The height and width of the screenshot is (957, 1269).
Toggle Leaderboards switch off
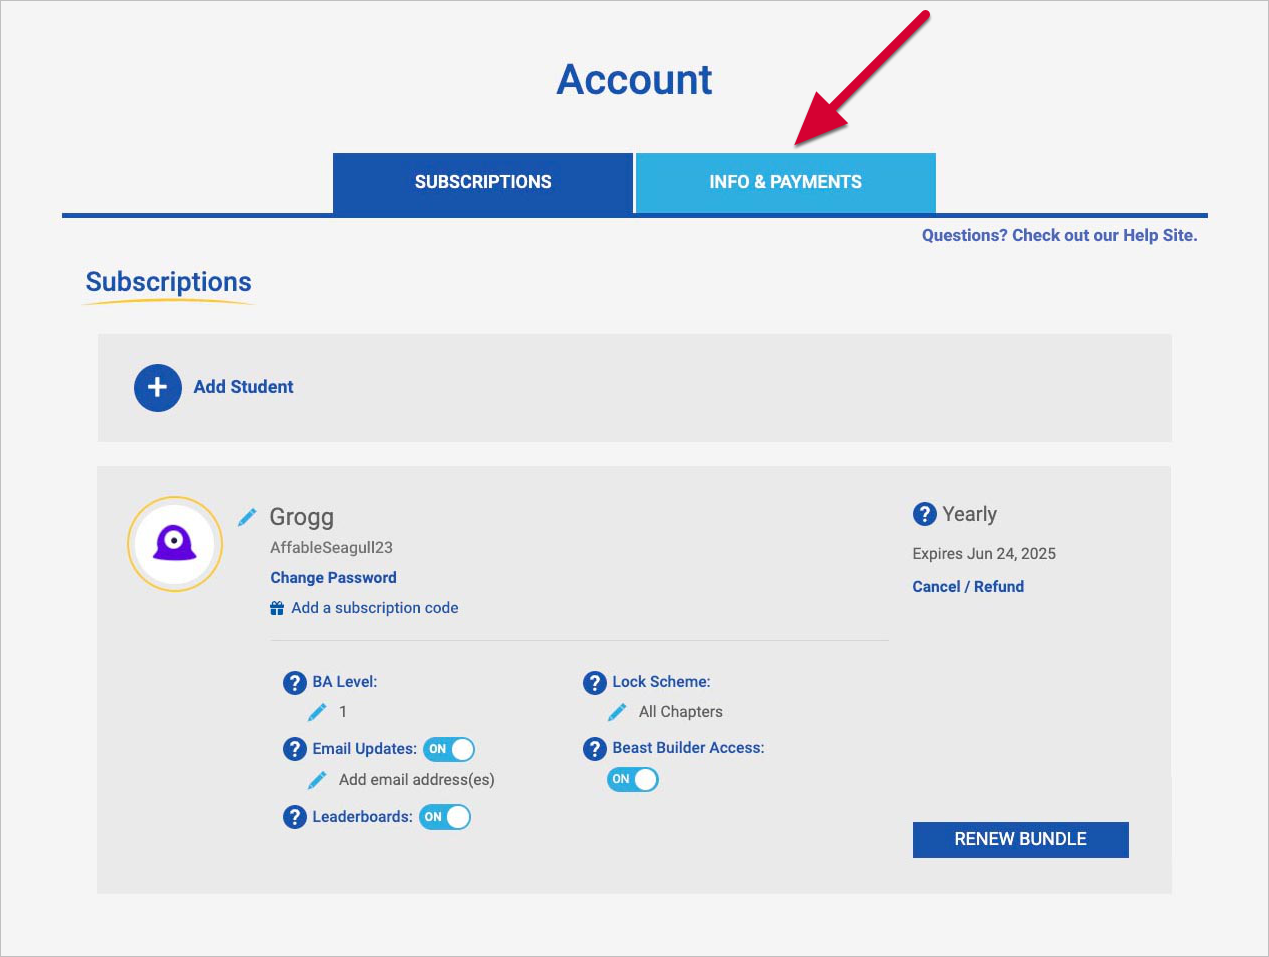point(445,817)
